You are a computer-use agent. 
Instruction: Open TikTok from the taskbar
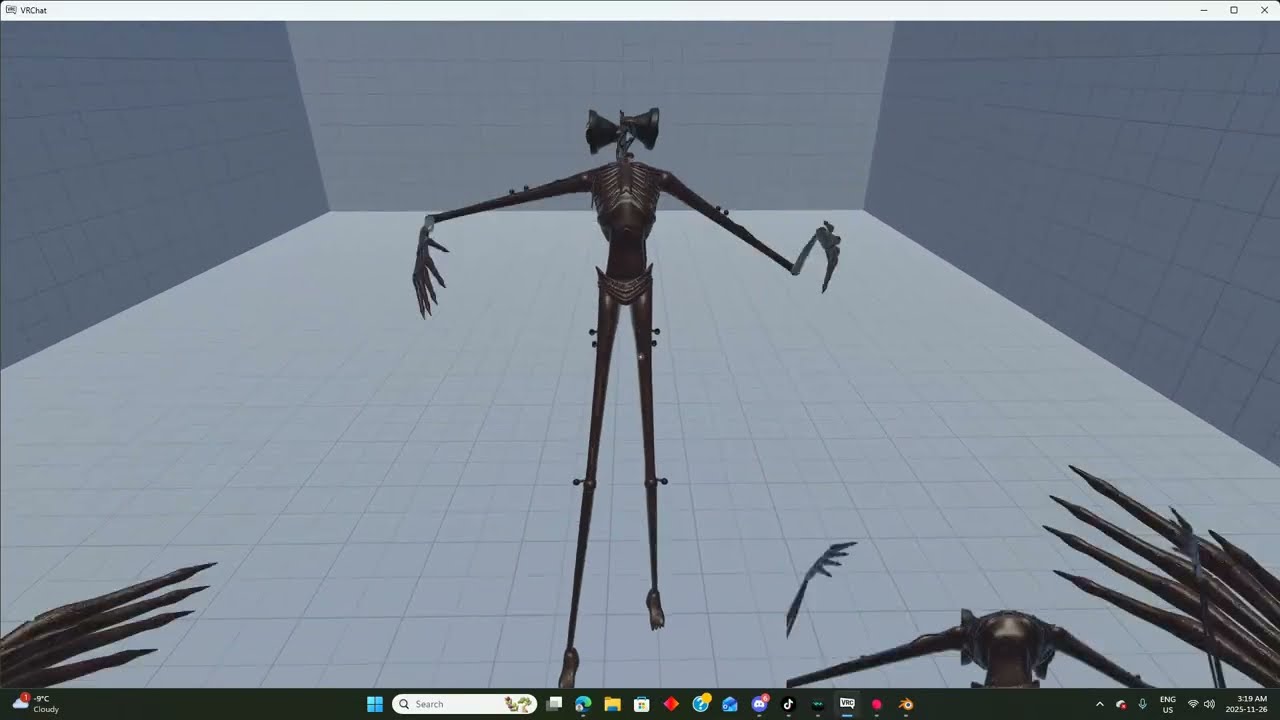click(788, 704)
